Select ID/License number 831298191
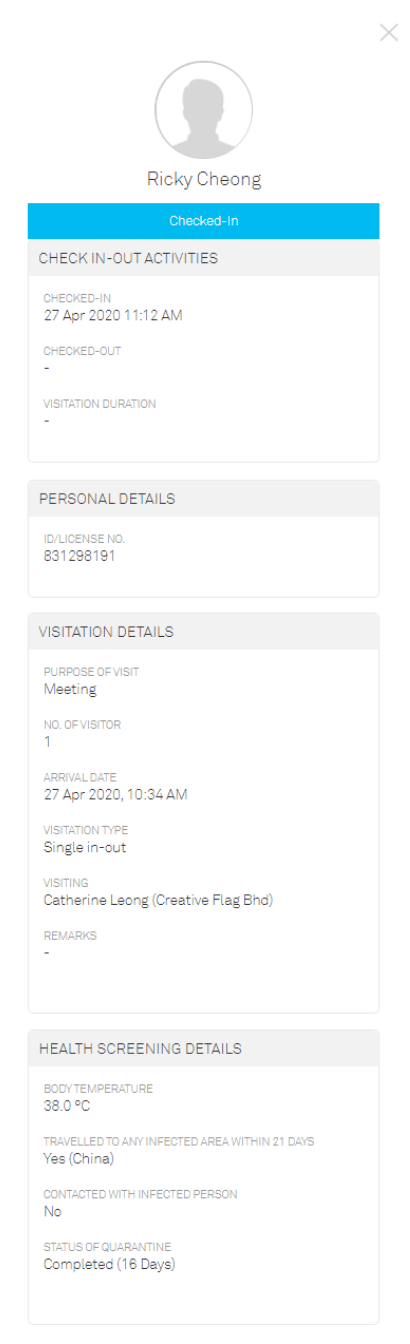 click(x=80, y=555)
